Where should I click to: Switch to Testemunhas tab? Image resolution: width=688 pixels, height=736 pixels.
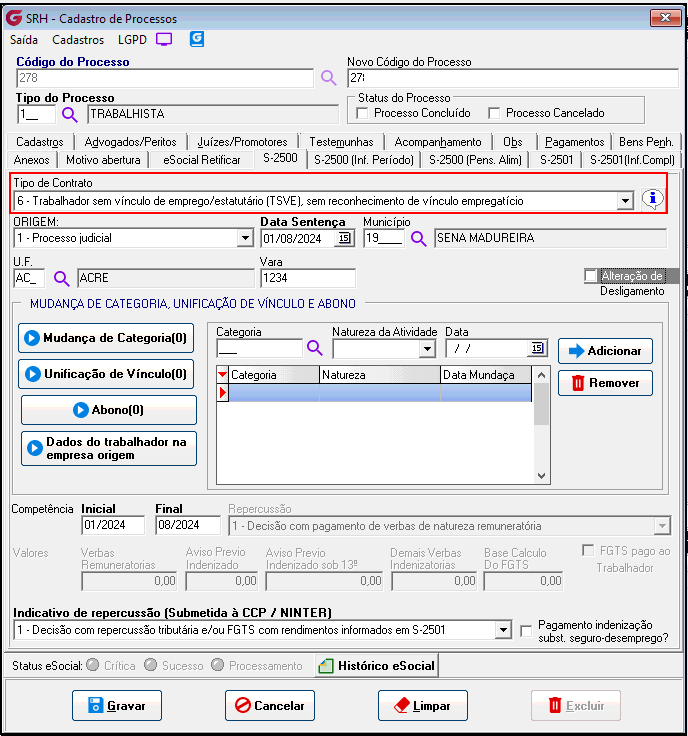pos(341,142)
